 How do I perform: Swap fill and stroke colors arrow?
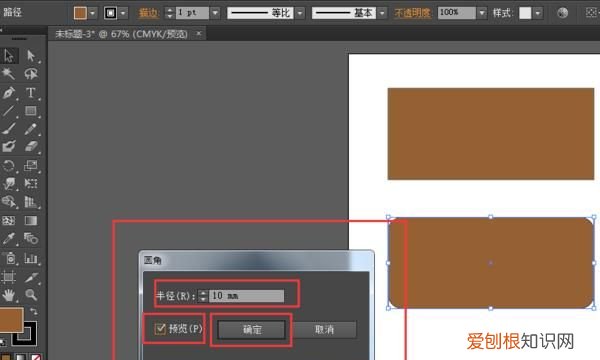click(x=34, y=311)
